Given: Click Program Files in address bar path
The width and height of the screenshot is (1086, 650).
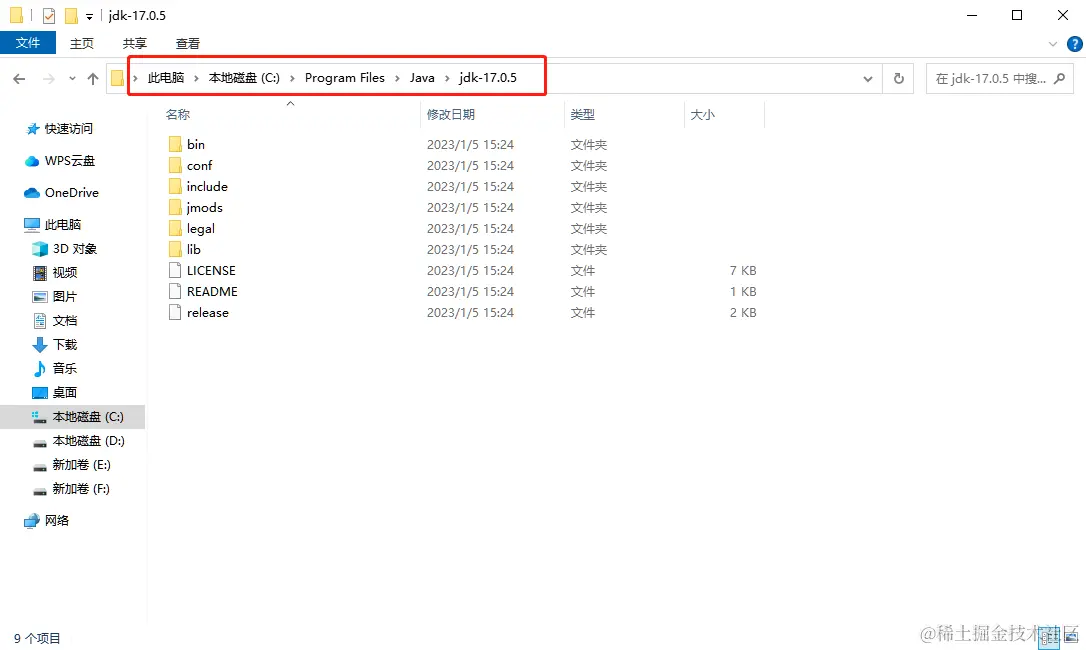Looking at the screenshot, I should click(x=345, y=78).
